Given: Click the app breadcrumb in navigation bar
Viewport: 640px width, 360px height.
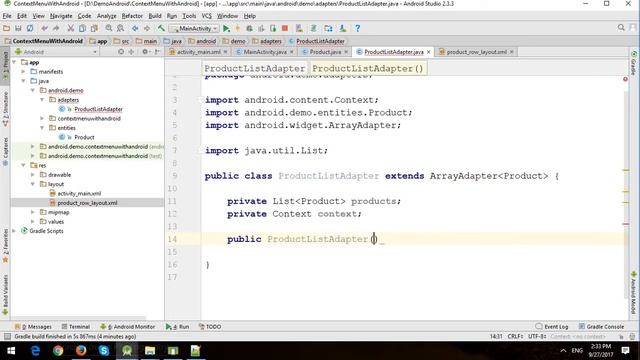Looking at the screenshot, I should [98, 41].
